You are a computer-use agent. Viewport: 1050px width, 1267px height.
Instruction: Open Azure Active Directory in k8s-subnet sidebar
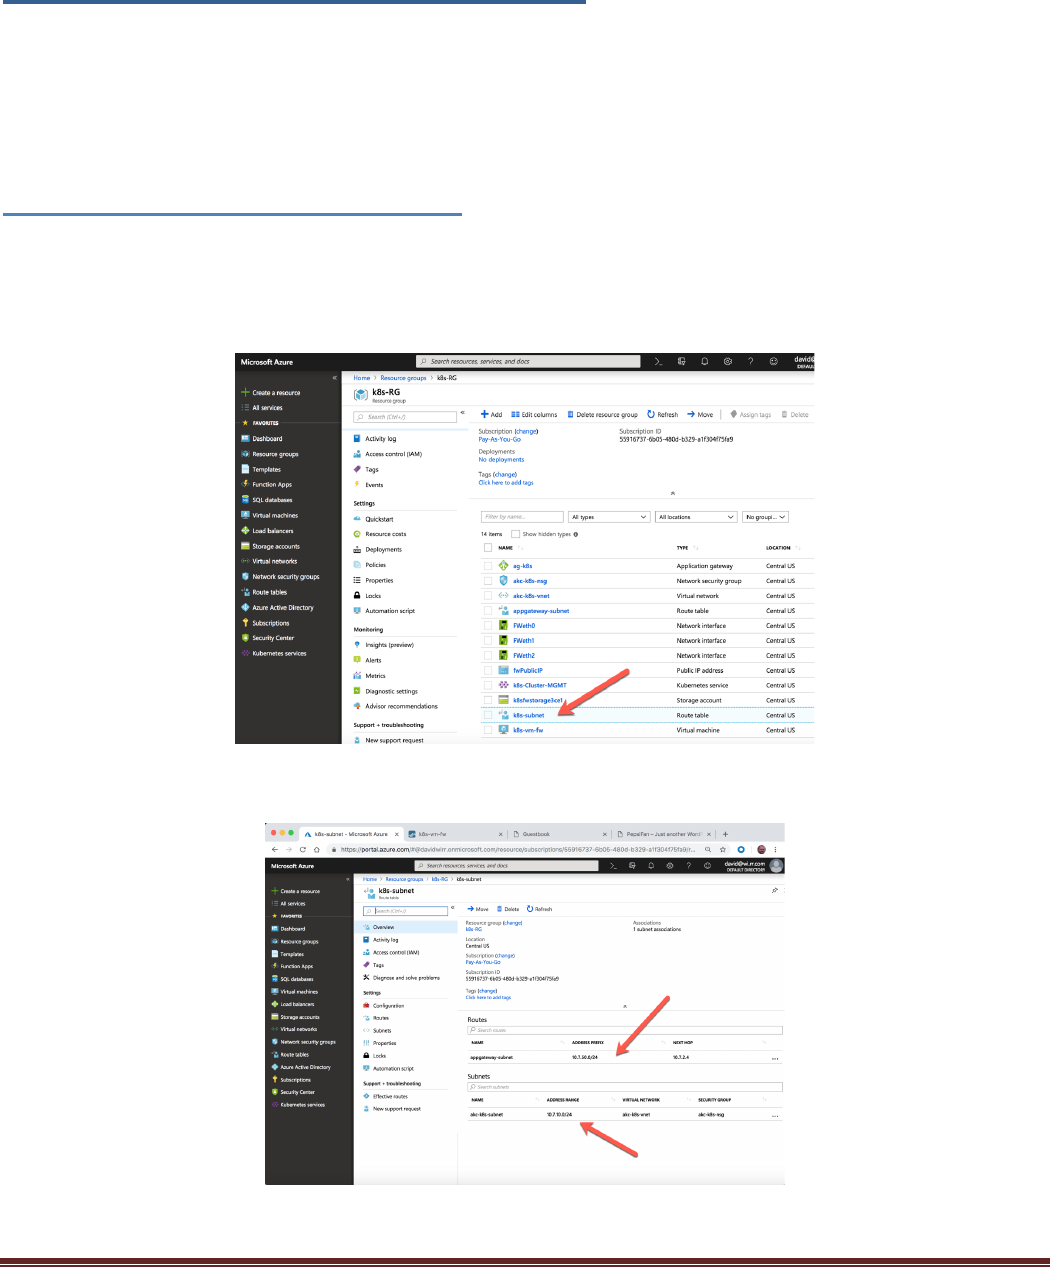[x=301, y=1067]
